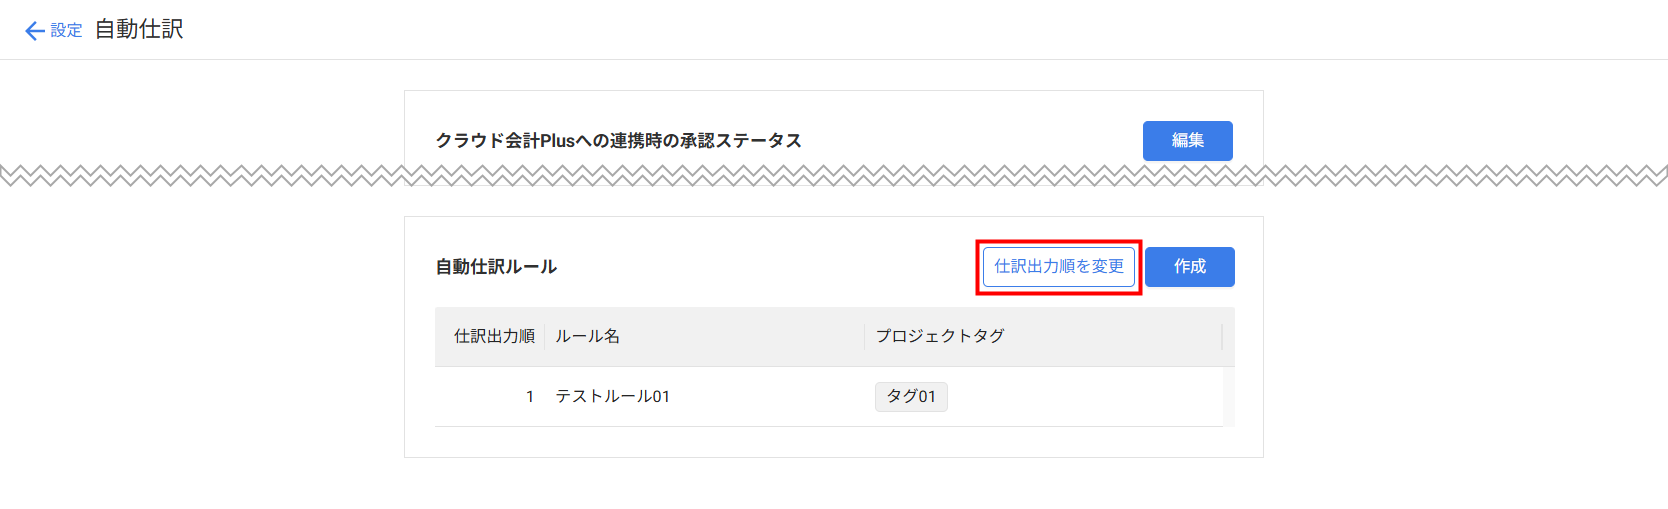
Task: Click blank header area right of プロジェクトタグ
Action: [1110, 337]
